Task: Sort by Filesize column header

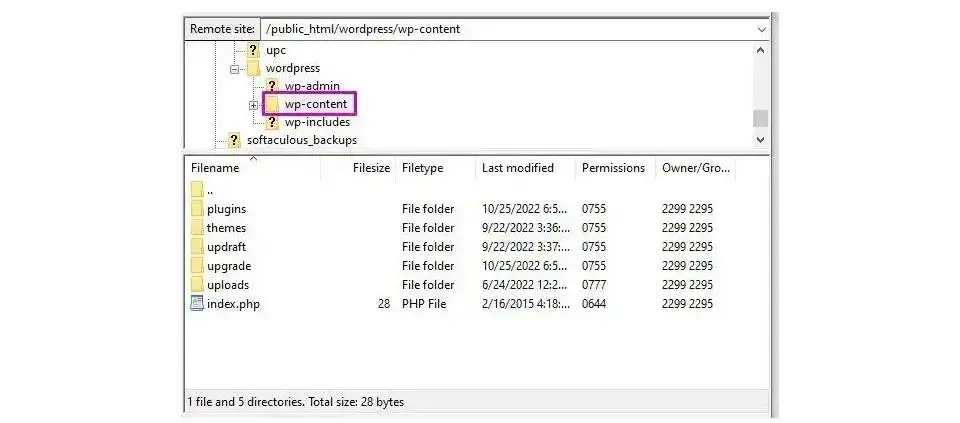Action: (x=371, y=168)
